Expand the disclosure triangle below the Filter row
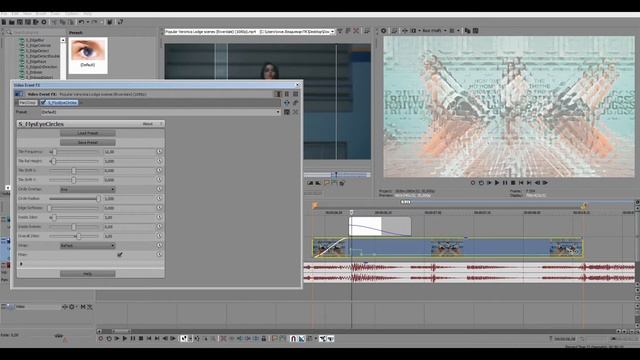Viewport: 640px width, 360px height. point(21,264)
